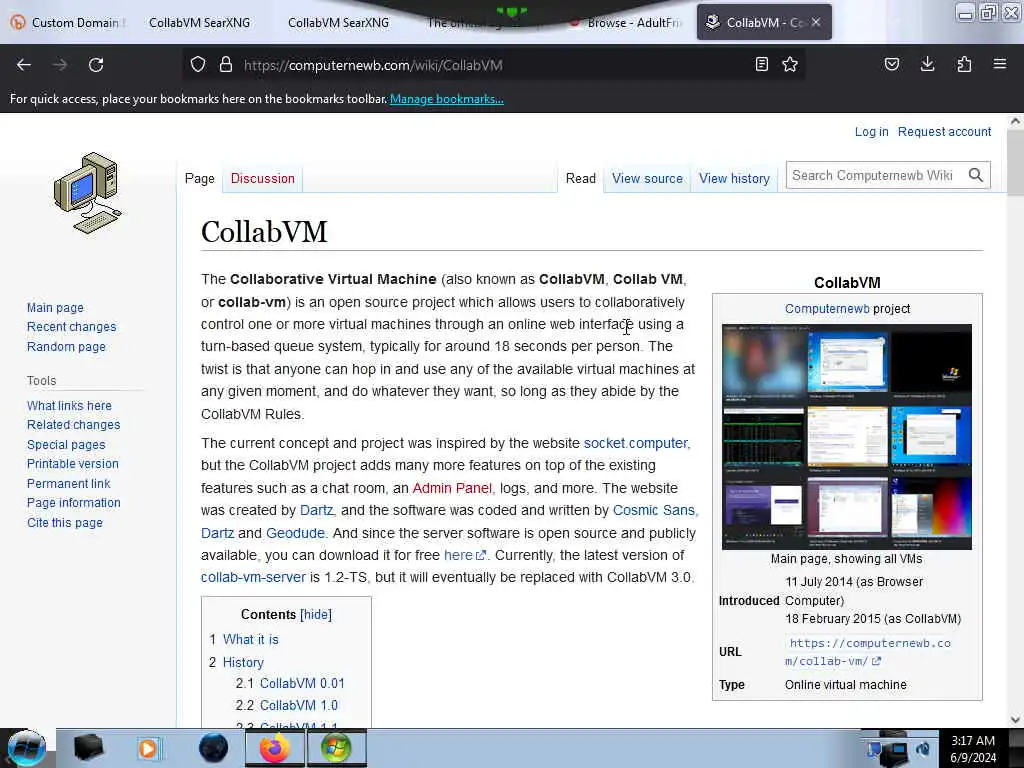Click Manage bookmarks link in toolbar
The width and height of the screenshot is (1024, 768).
[447, 99]
